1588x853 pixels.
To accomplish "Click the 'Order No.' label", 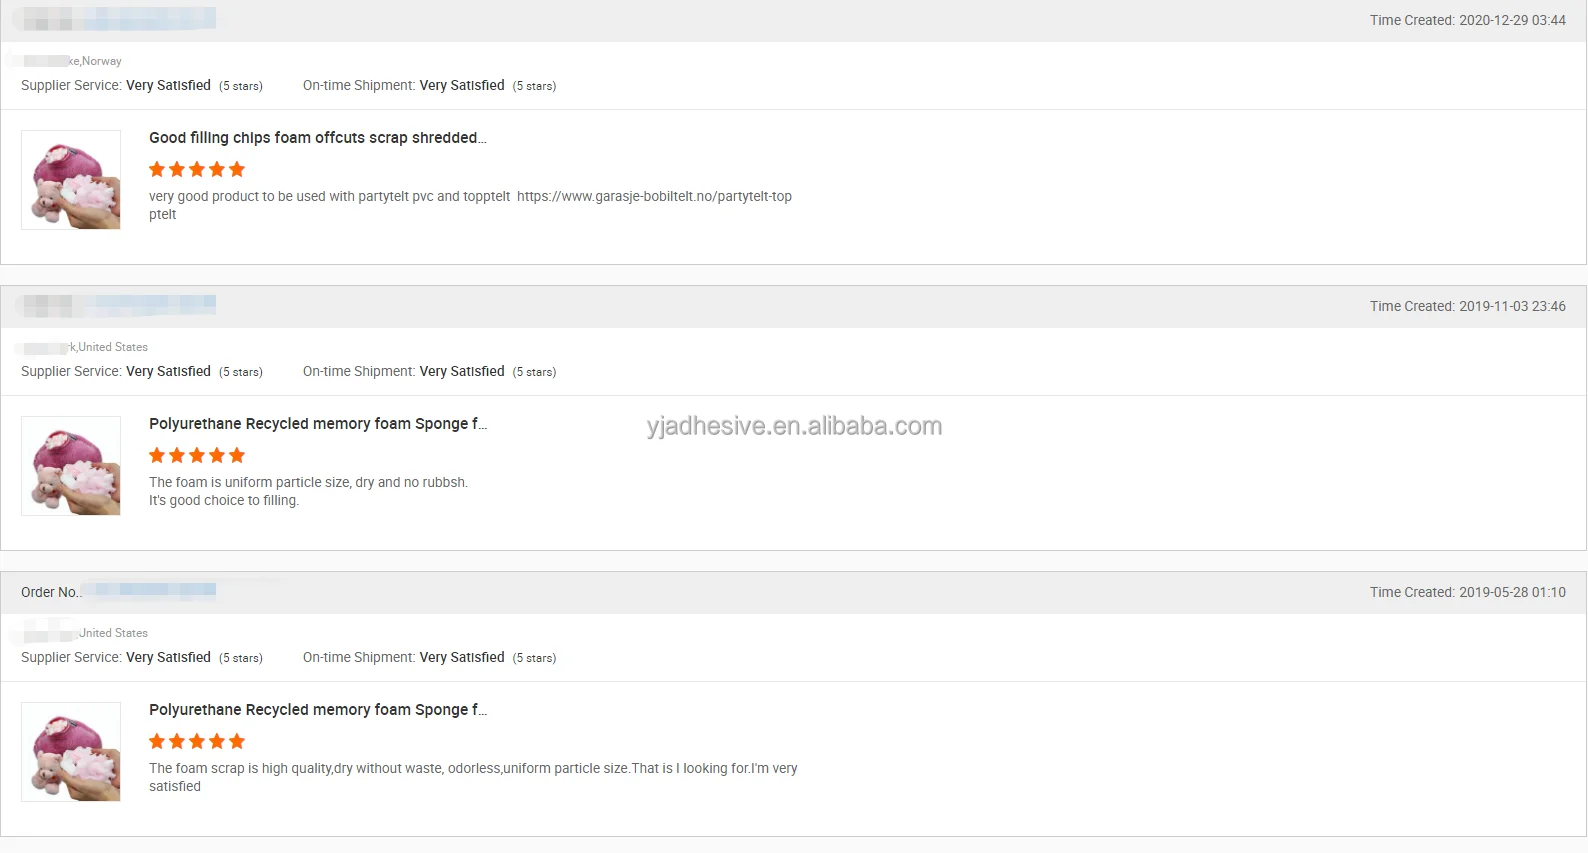I will point(51,593).
